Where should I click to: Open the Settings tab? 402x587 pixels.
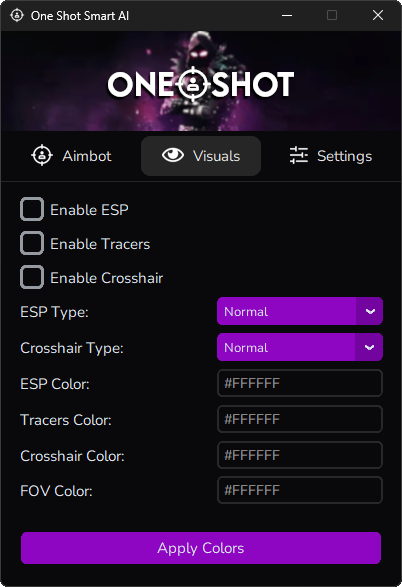pyautogui.click(x=331, y=156)
